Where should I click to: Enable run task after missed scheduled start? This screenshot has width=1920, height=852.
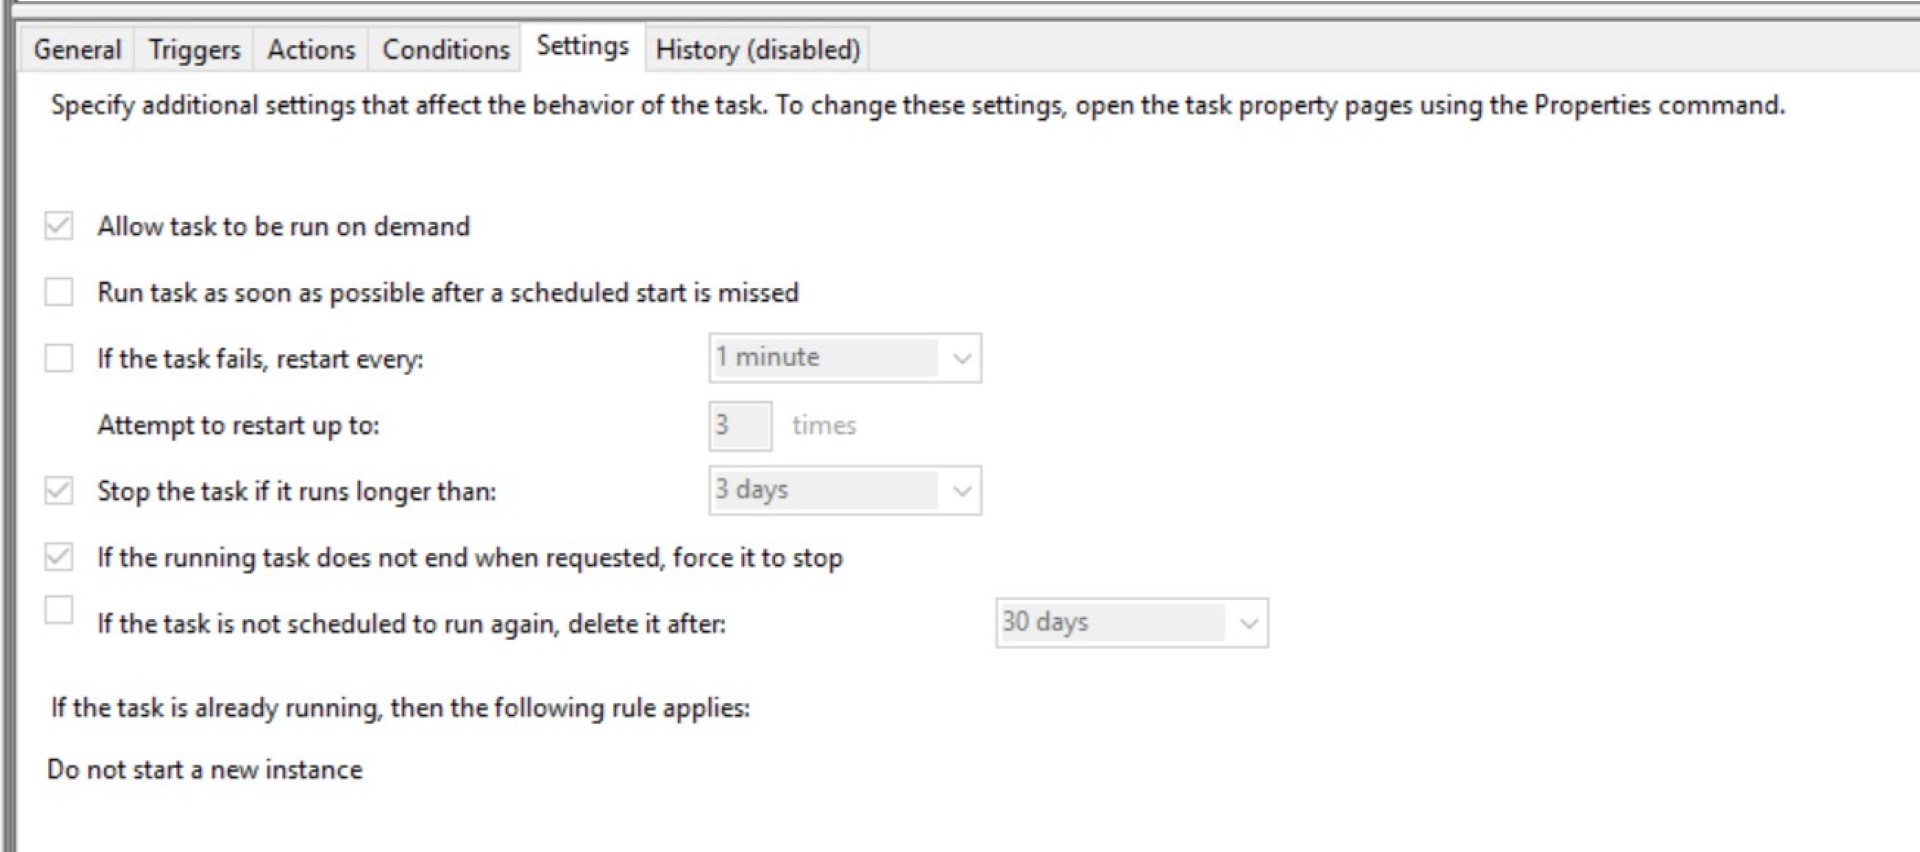tap(59, 292)
